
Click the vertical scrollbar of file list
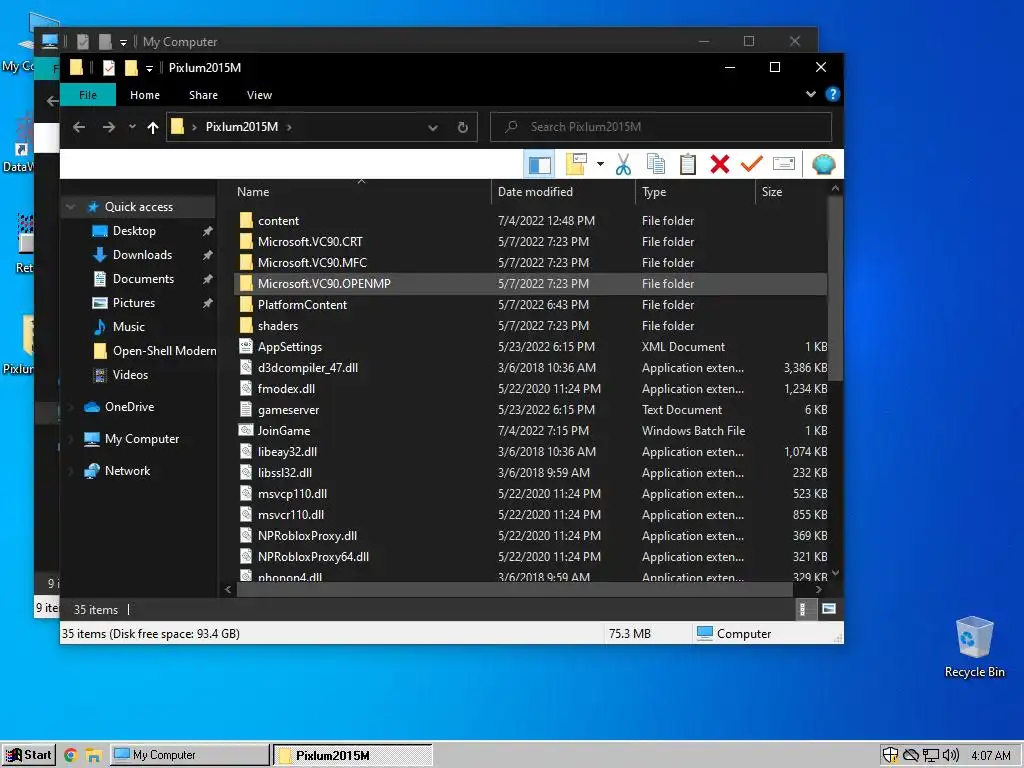click(x=835, y=287)
